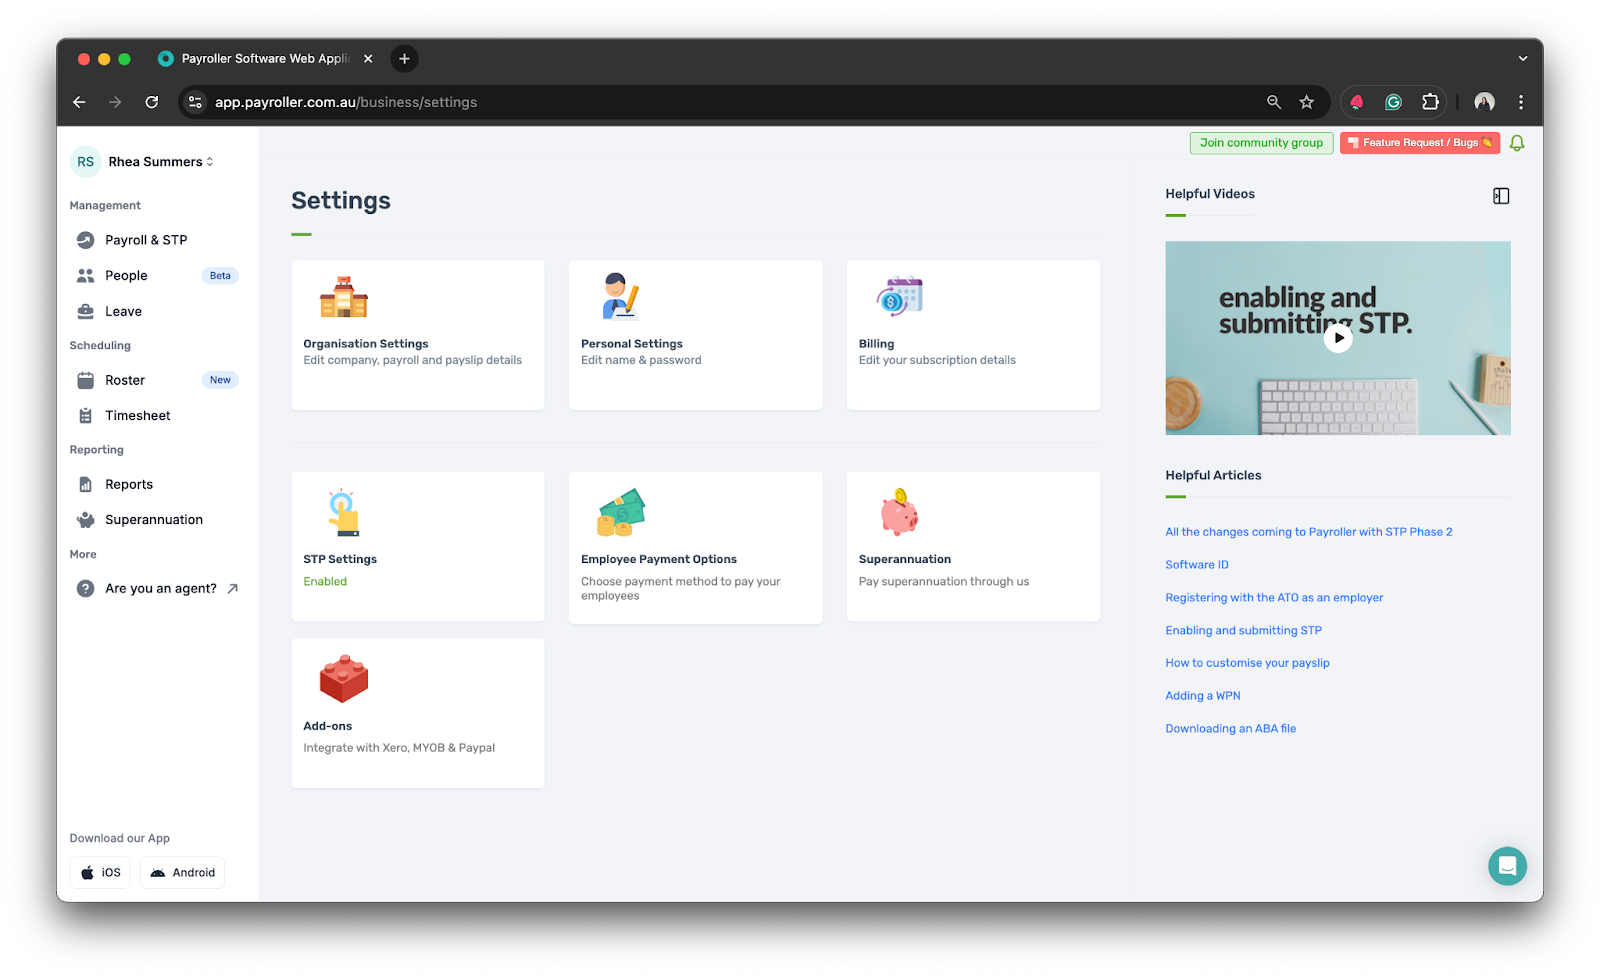
Task: Go back to the previous page
Action: click(x=79, y=102)
